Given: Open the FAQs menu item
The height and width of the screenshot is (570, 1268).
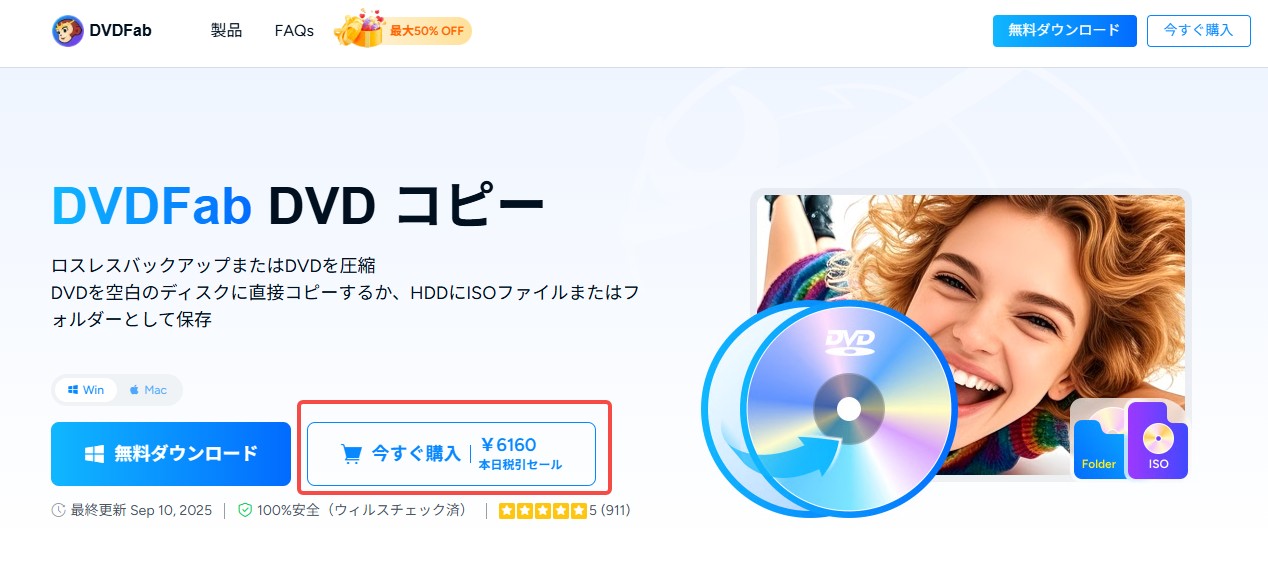Looking at the screenshot, I should [x=294, y=31].
